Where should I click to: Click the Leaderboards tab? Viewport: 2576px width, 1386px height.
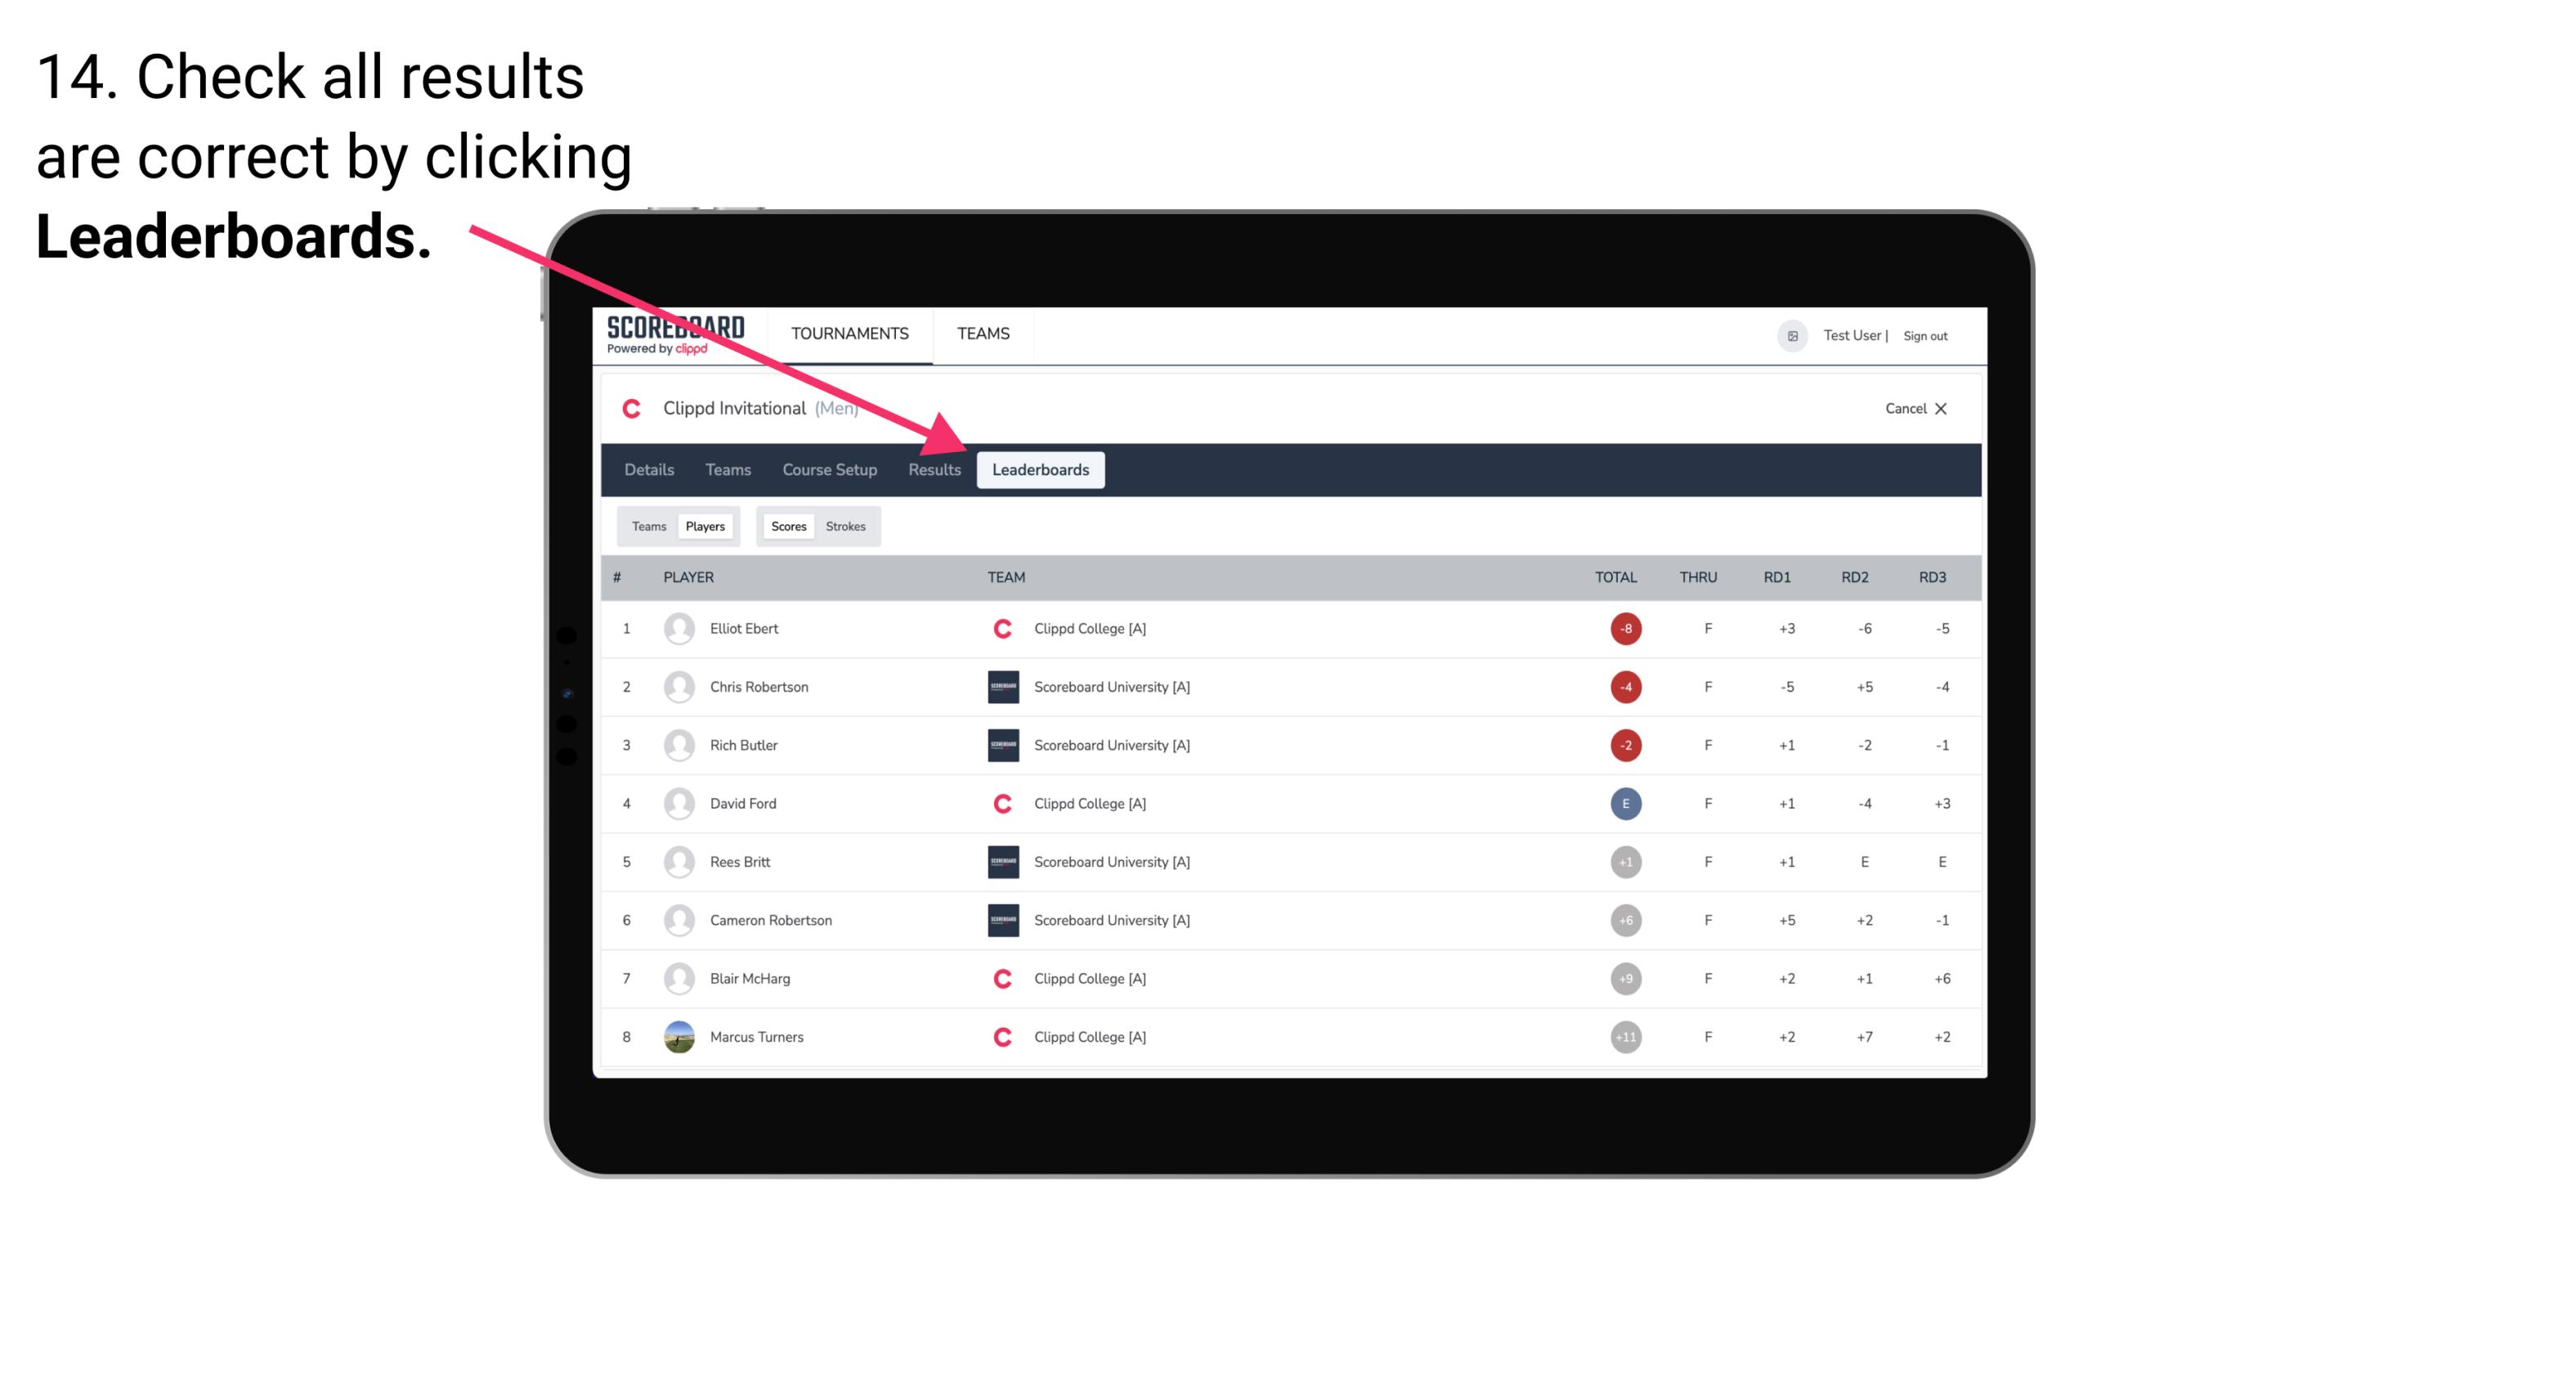[x=1041, y=469]
